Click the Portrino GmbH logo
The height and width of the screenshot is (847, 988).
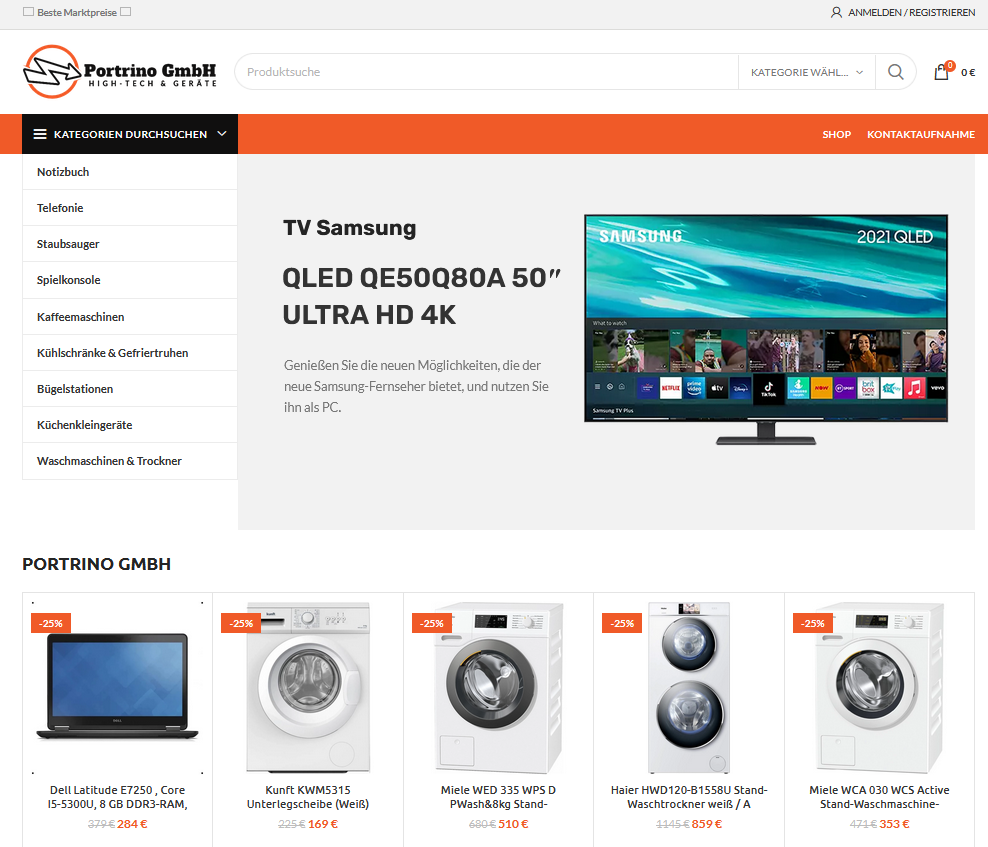[120, 72]
